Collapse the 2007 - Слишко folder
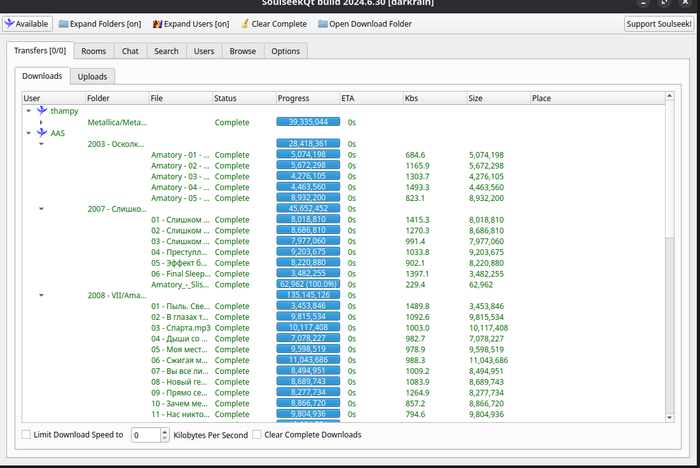 [x=41, y=209]
